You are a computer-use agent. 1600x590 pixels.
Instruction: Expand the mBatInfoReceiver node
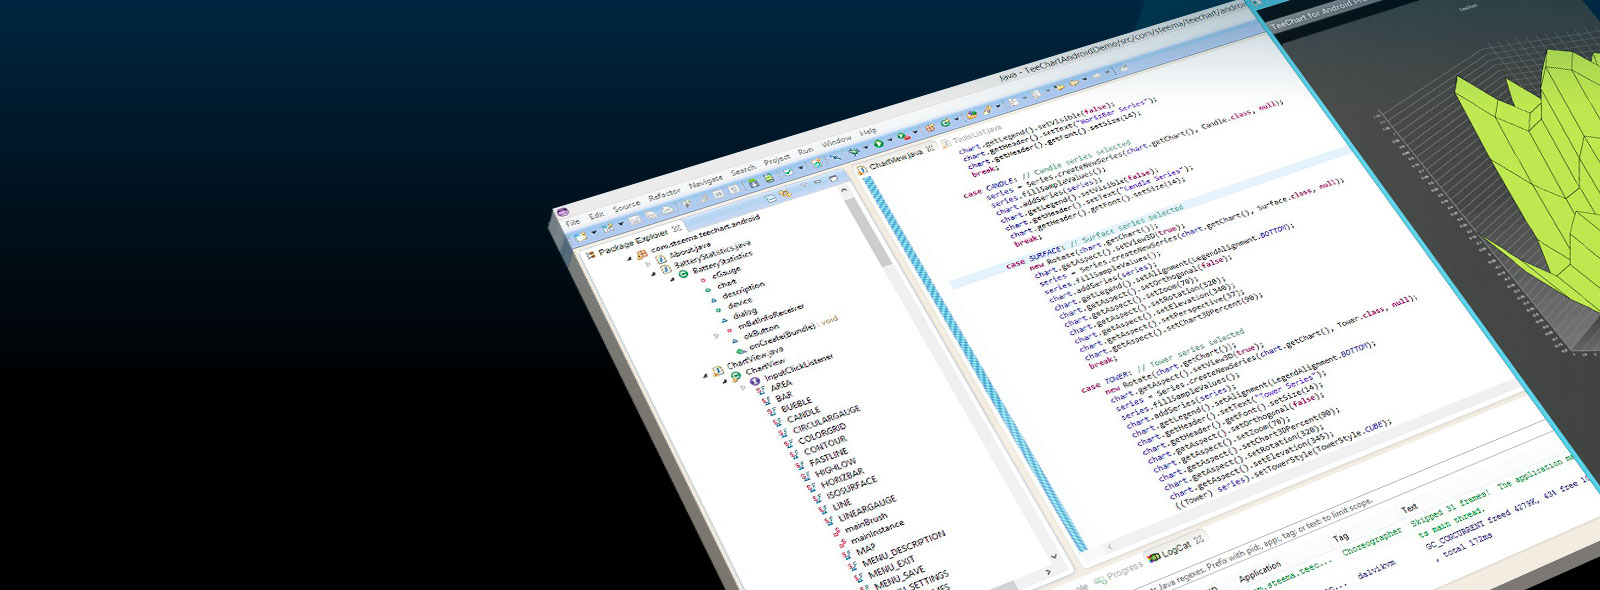[x=716, y=337]
